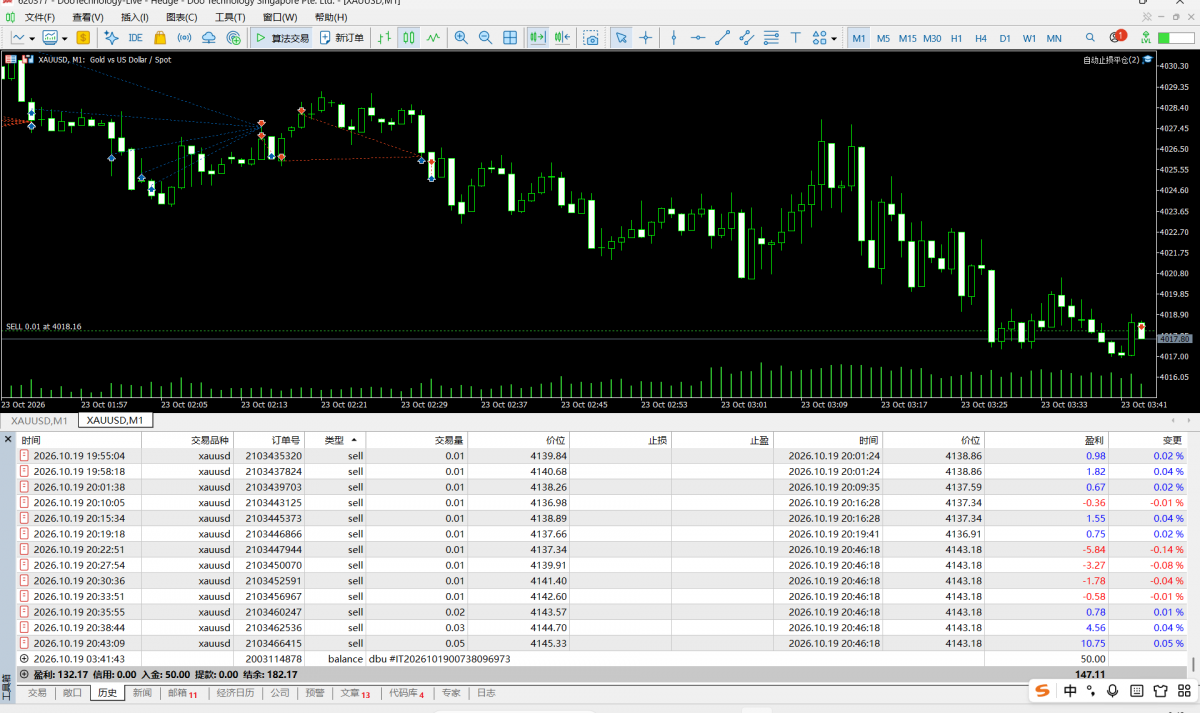Switch chart to bar chart style
Image resolution: width=1200 pixels, height=713 pixels.
click(384, 38)
